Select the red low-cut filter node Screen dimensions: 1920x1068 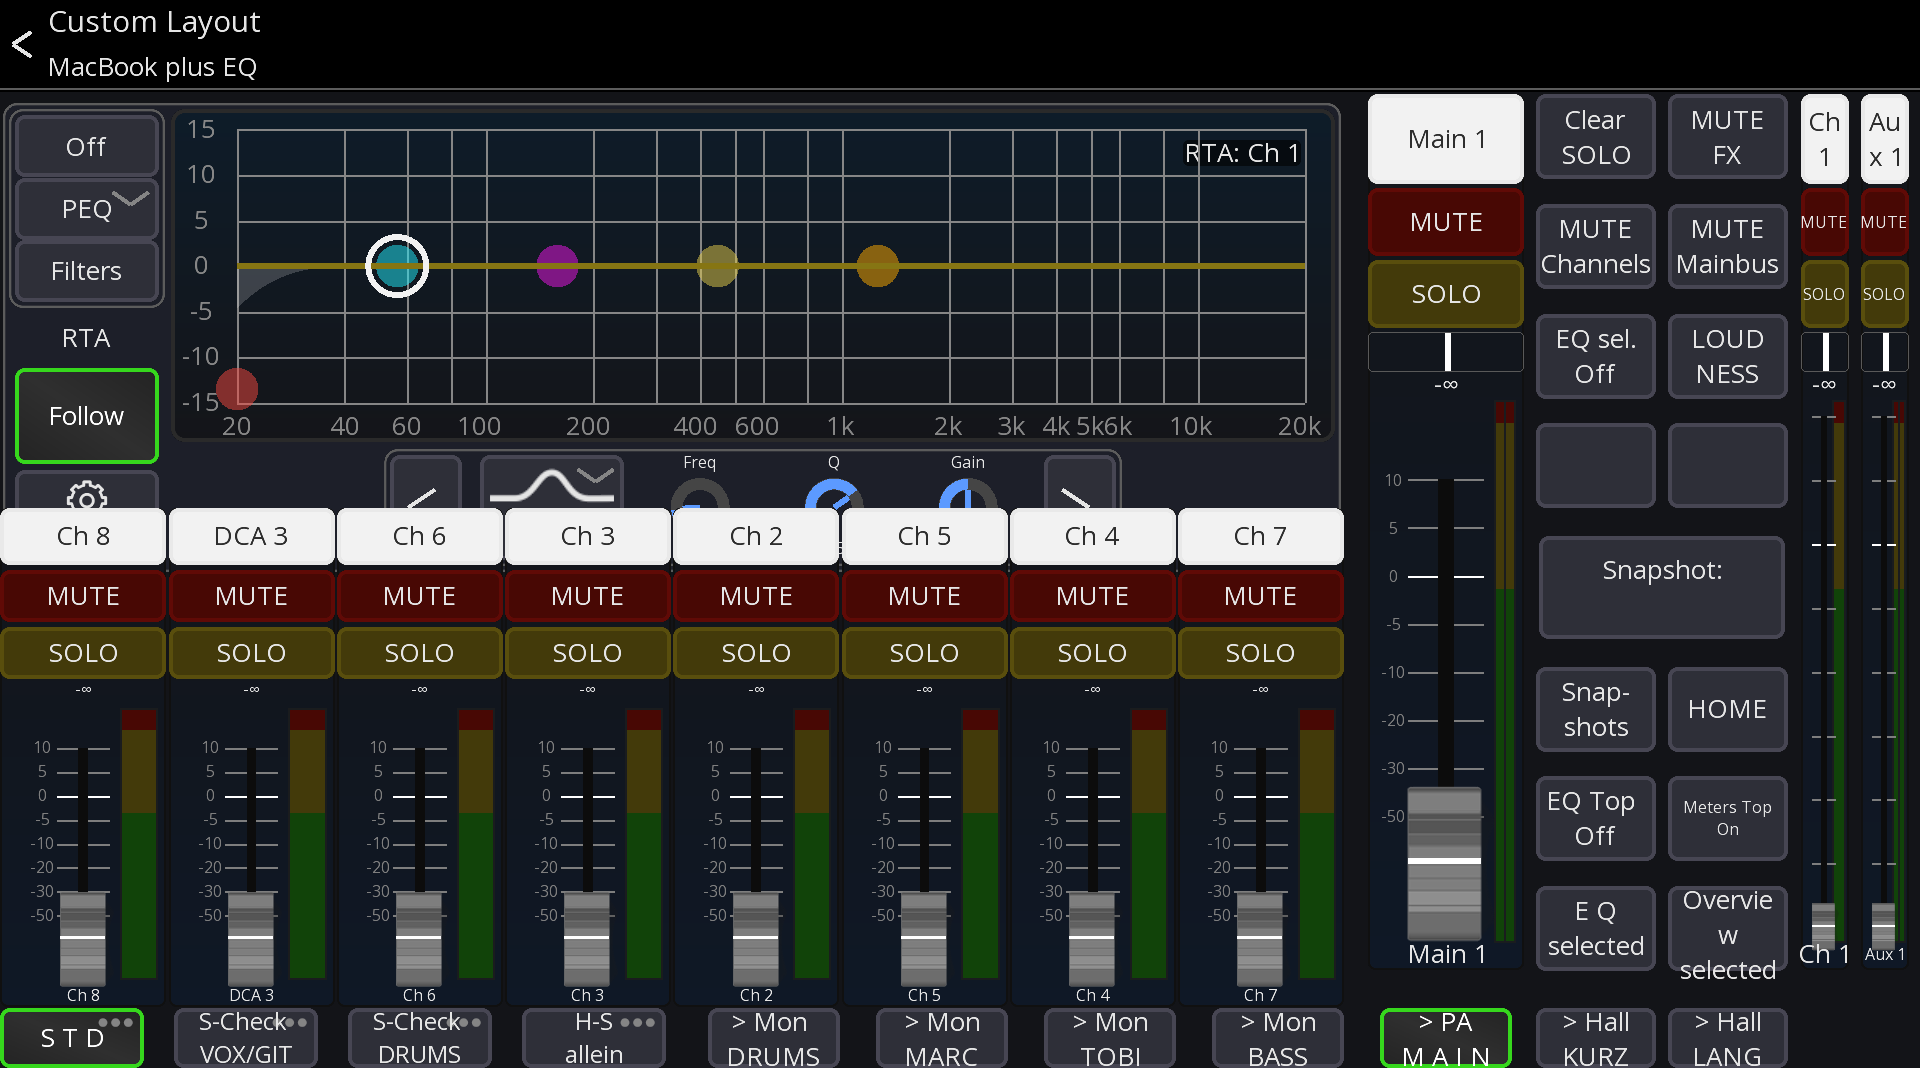click(237, 389)
